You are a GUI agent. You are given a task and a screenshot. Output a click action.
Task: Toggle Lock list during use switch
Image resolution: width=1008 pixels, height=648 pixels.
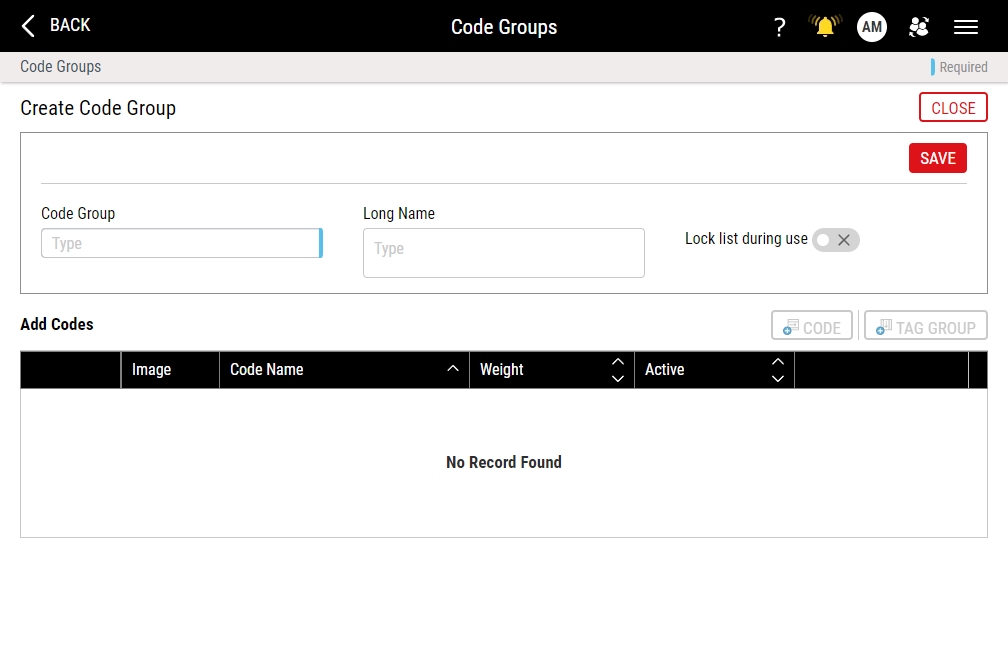coord(835,240)
